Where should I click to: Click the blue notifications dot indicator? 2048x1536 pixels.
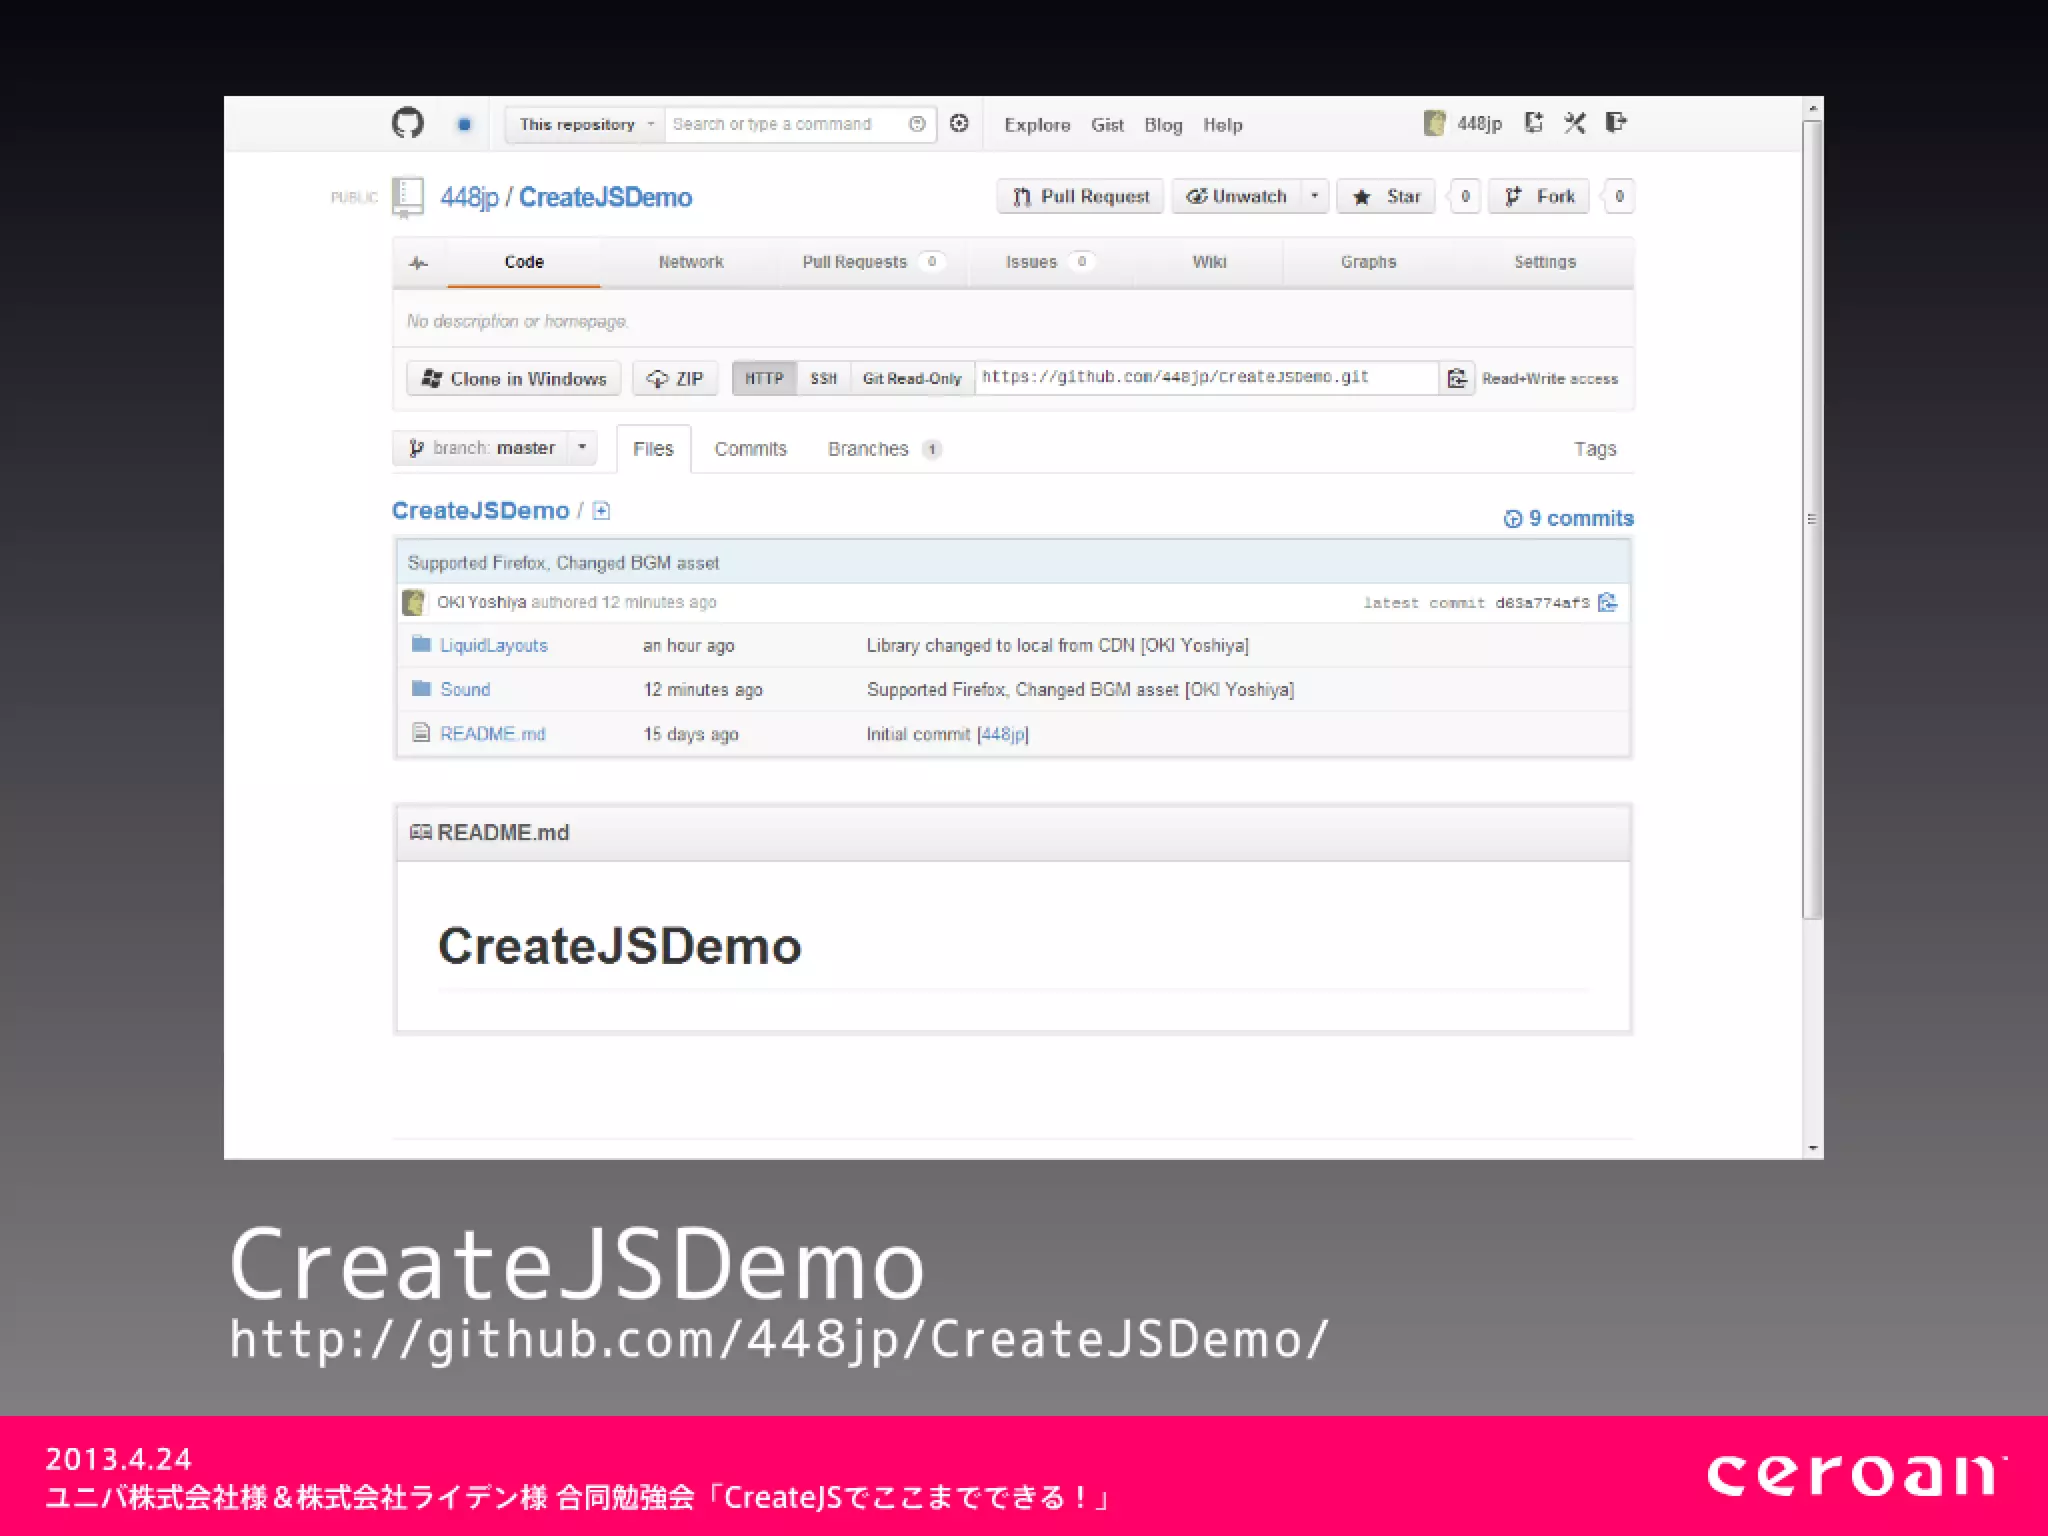(x=464, y=124)
